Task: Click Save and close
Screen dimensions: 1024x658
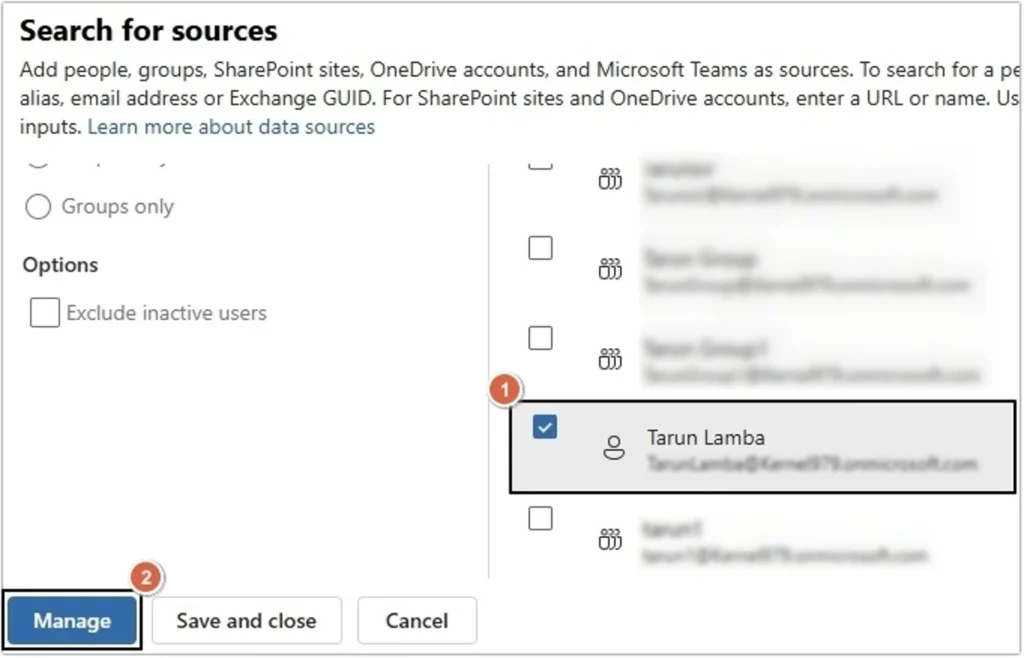Action: coord(246,620)
